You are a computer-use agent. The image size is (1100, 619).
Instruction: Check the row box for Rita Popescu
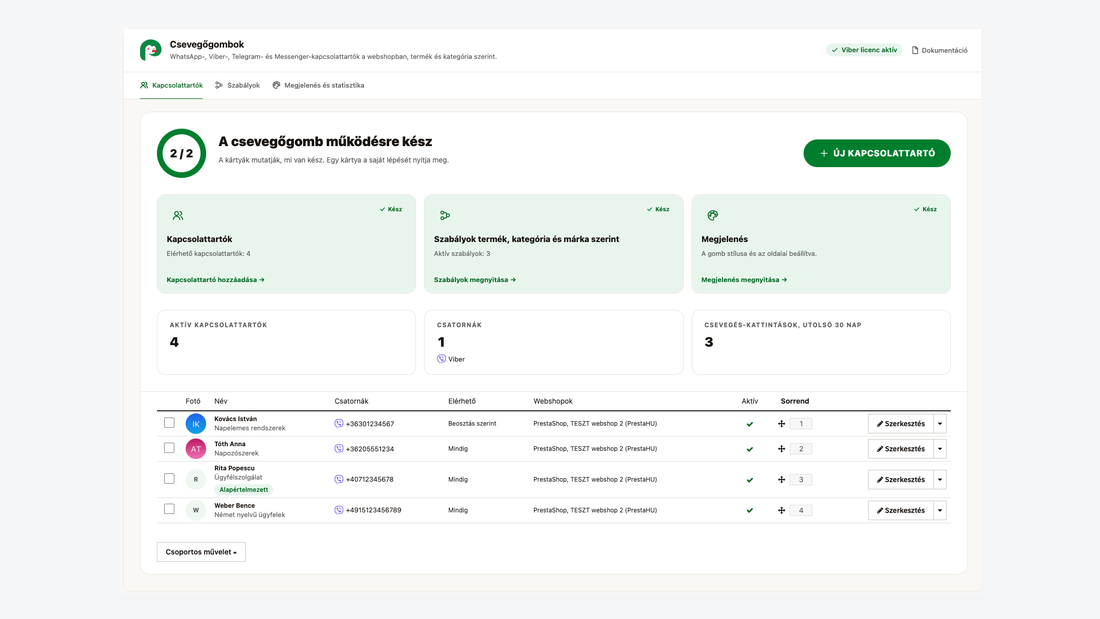coord(169,479)
